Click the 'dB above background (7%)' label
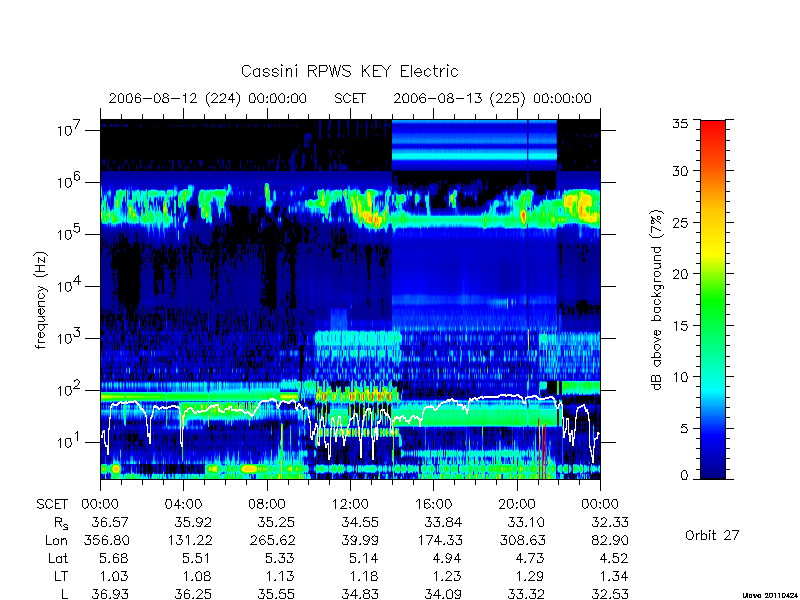Viewport: 800px width, 600px height. (x=657, y=300)
